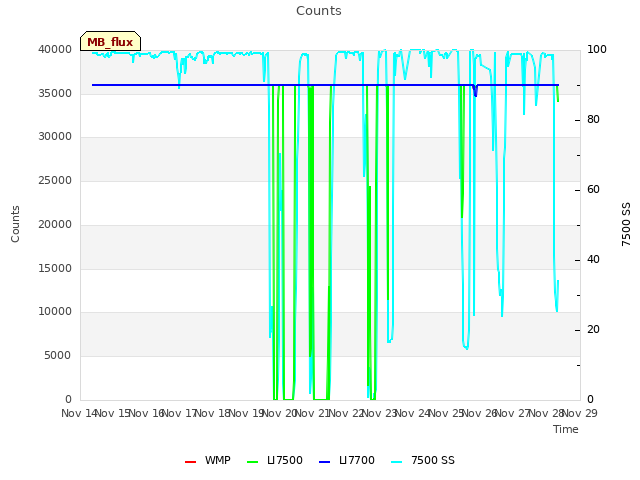The height and width of the screenshot is (480, 640).
Task: Click the right 7500 SS axis label
Action: (626, 224)
